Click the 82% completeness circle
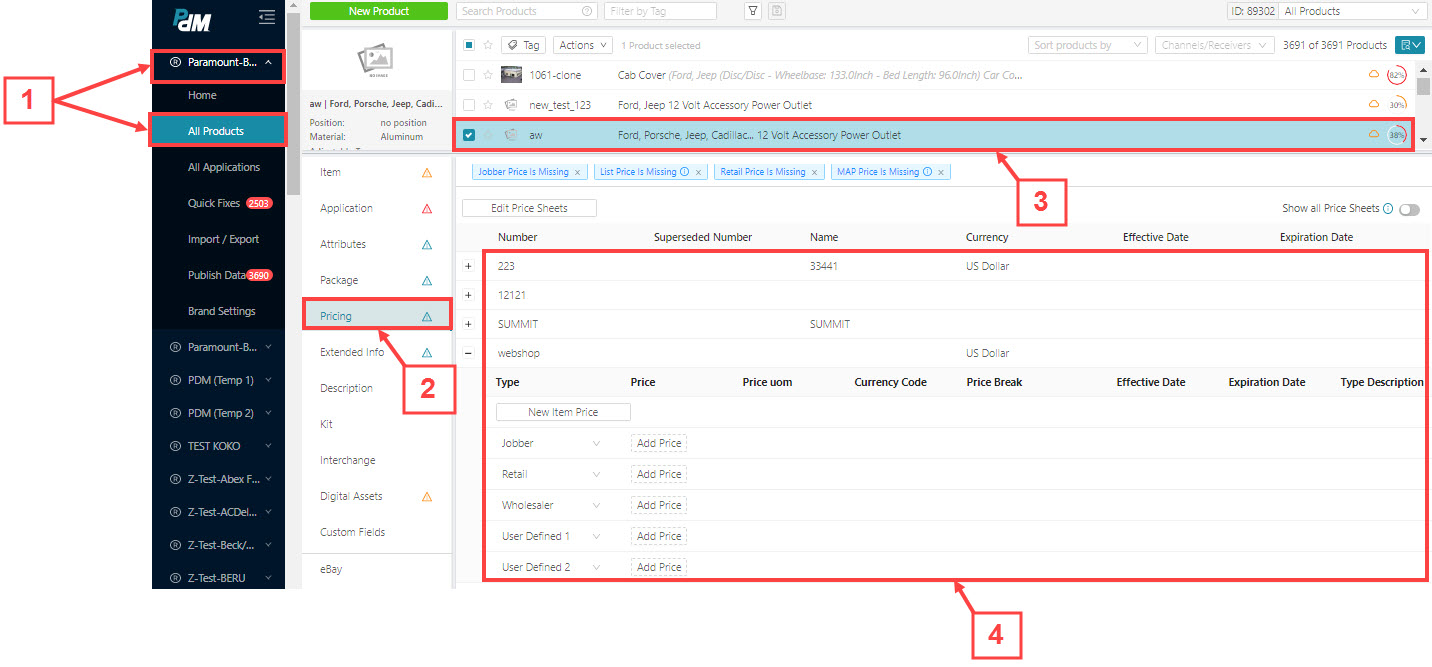1432x667 pixels. click(1397, 75)
